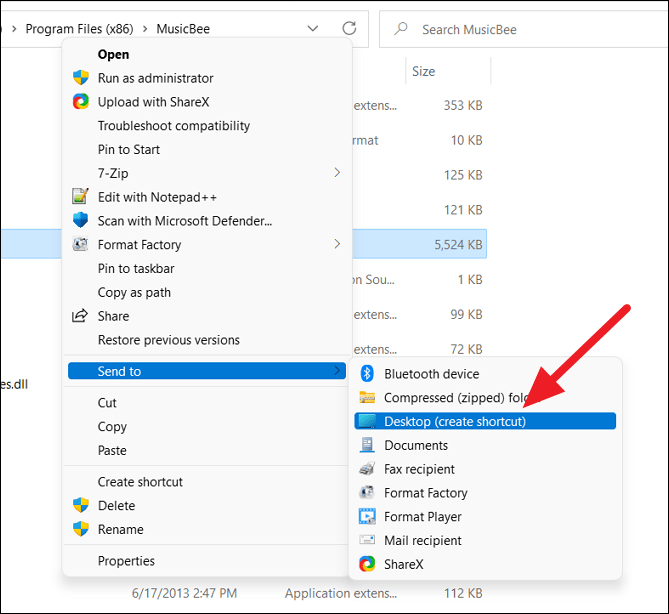Expand the Format Factory submenu arrow
This screenshot has width=669, height=614.
pos(337,245)
